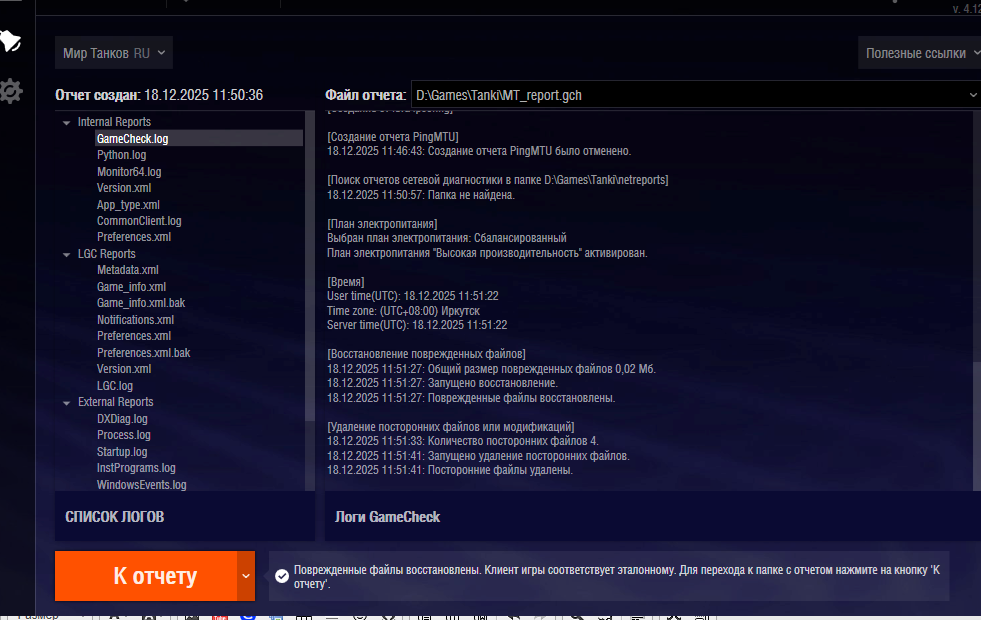Viewport: 981px width, 620px height.
Task: Open the notifications bell icon
Action: click(x=10, y=41)
